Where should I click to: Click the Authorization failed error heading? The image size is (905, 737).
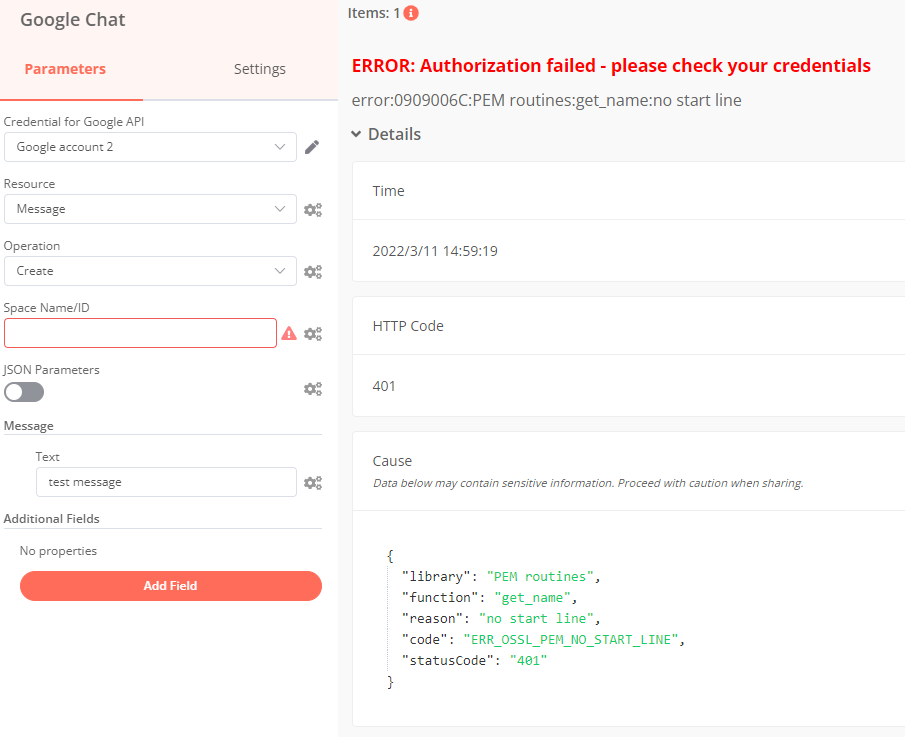point(611,66)
